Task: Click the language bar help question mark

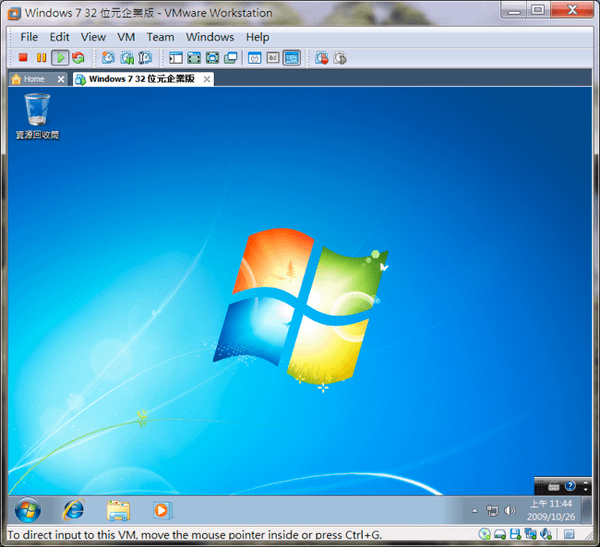Action: point(570,486)
